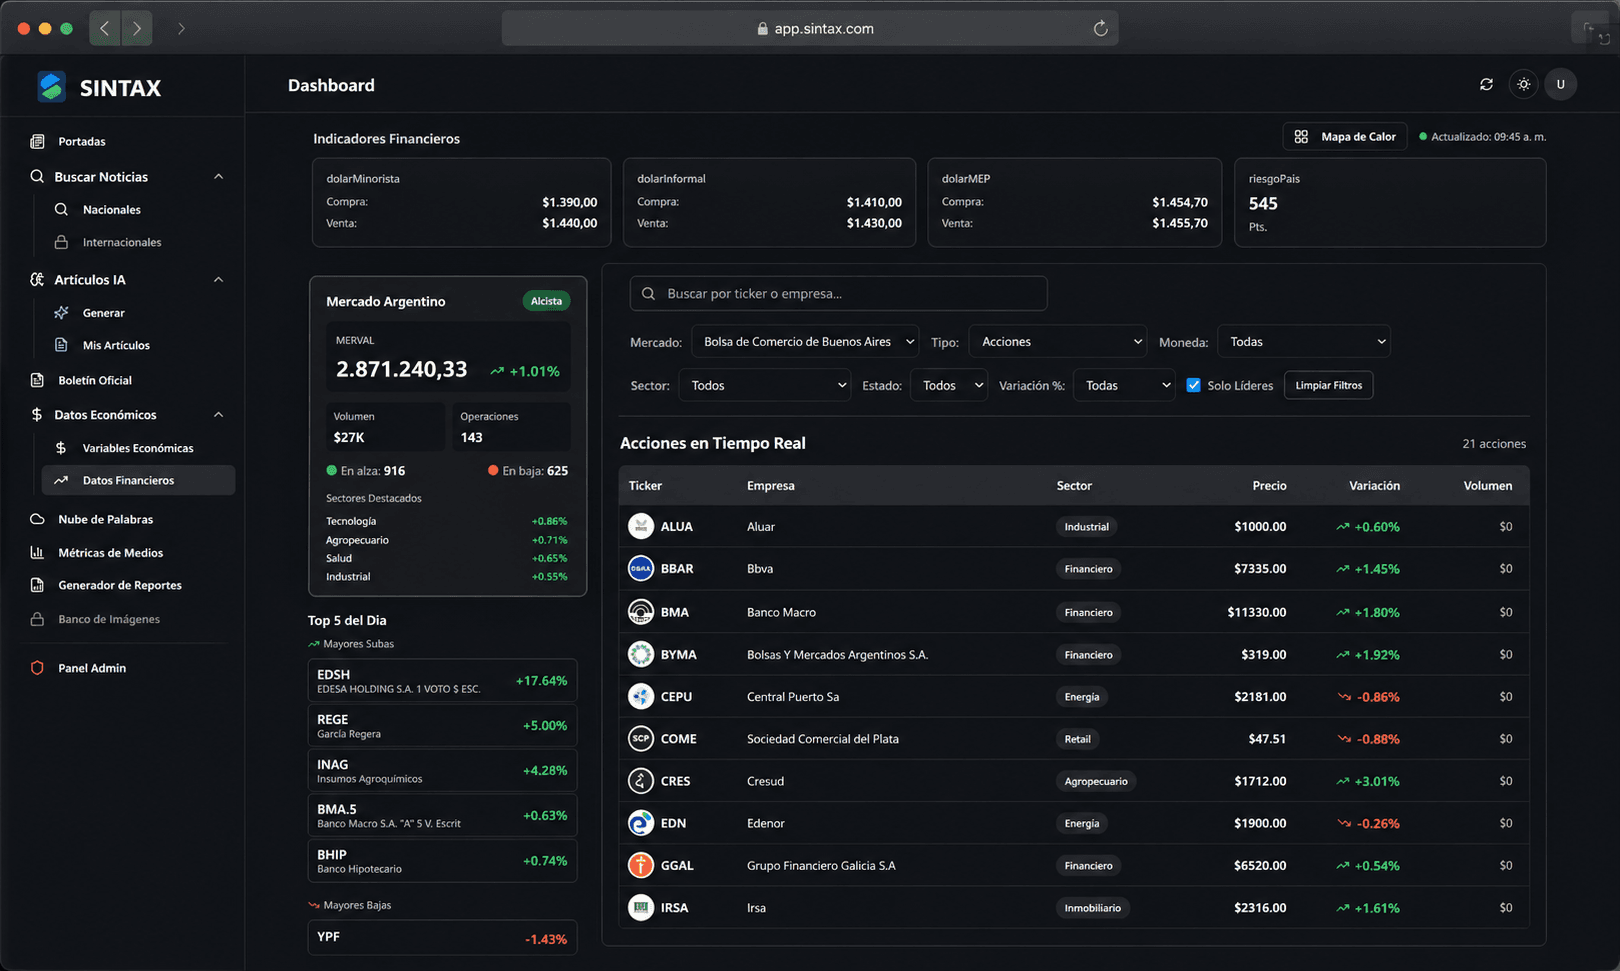This screenshot has width=1620, height=971.
Task: Select the YPF top loser card
Action: click(x=442, y=937)
